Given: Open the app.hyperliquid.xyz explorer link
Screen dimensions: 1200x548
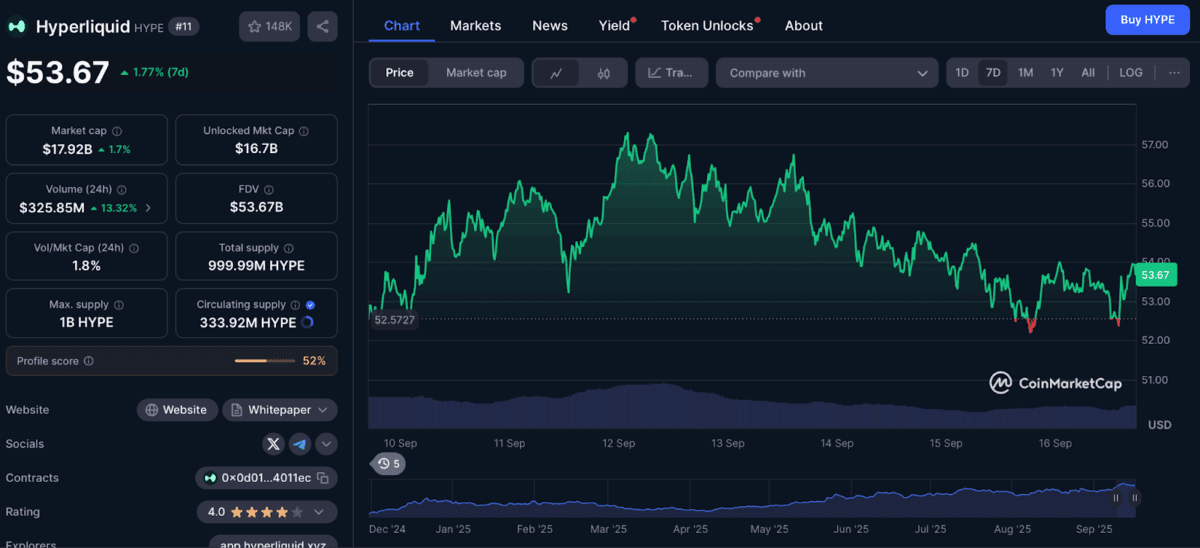Looking at the screenshot, I should (273, 542).
